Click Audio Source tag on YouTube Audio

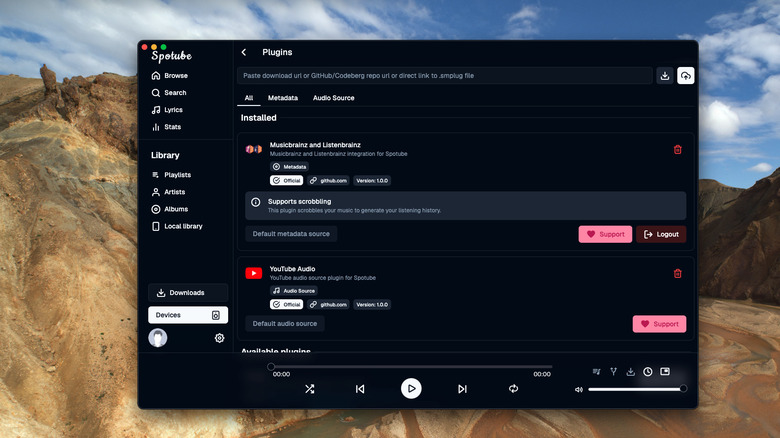point(294,291)
